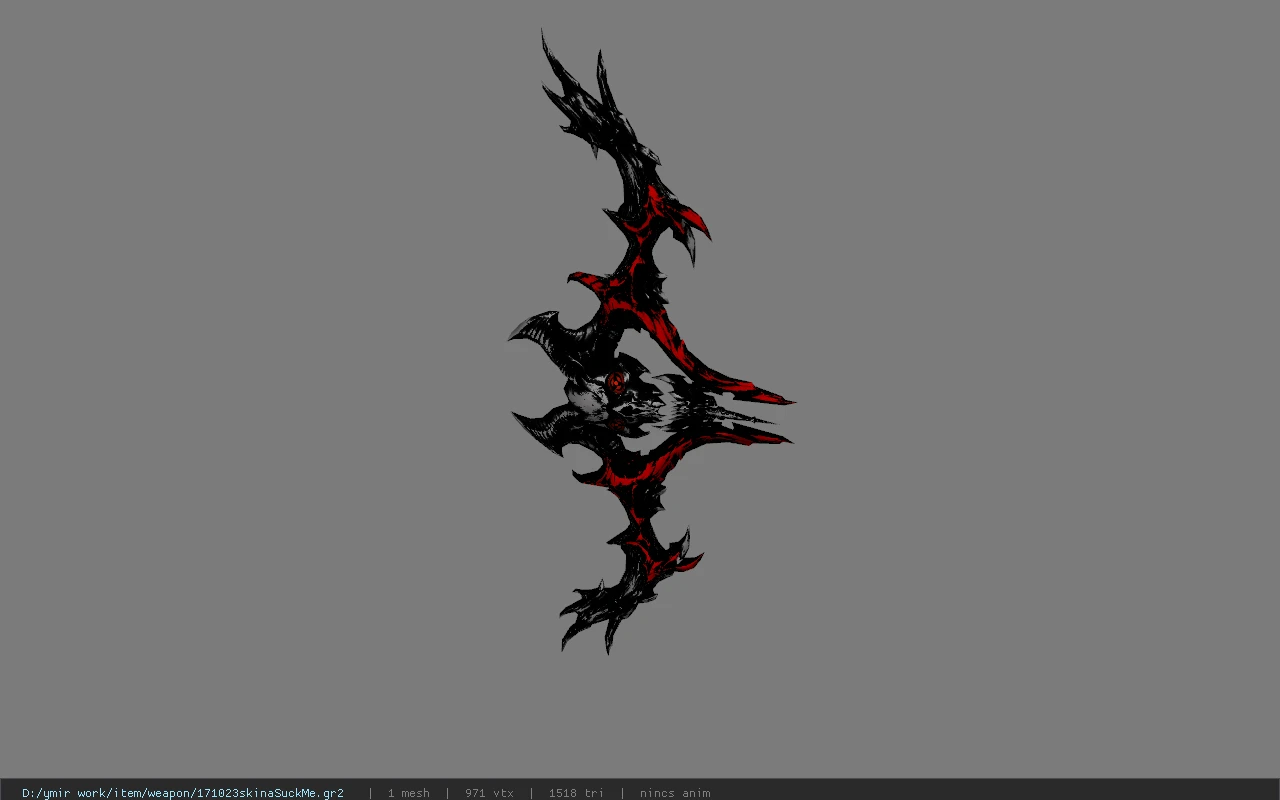
Task: Click the red-black bow model in viewport
Action: pyautogui.click(x=650, y=342)
